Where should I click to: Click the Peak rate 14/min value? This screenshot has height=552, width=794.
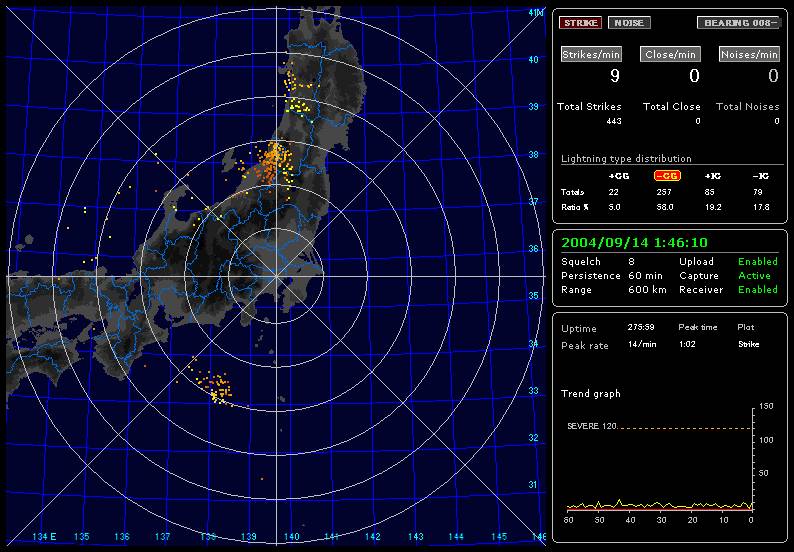[642, 344]
